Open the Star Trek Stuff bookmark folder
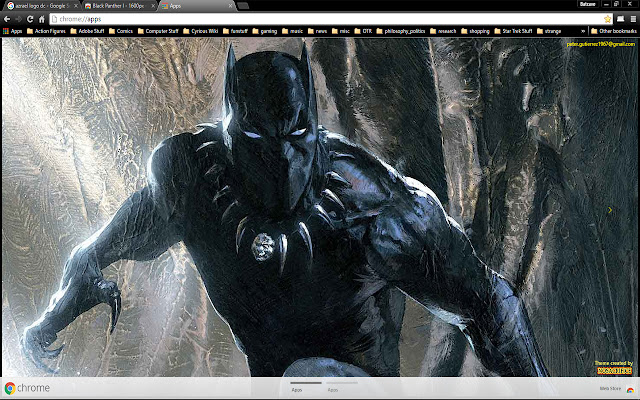640x400 pixels. [x=513, y=31]
